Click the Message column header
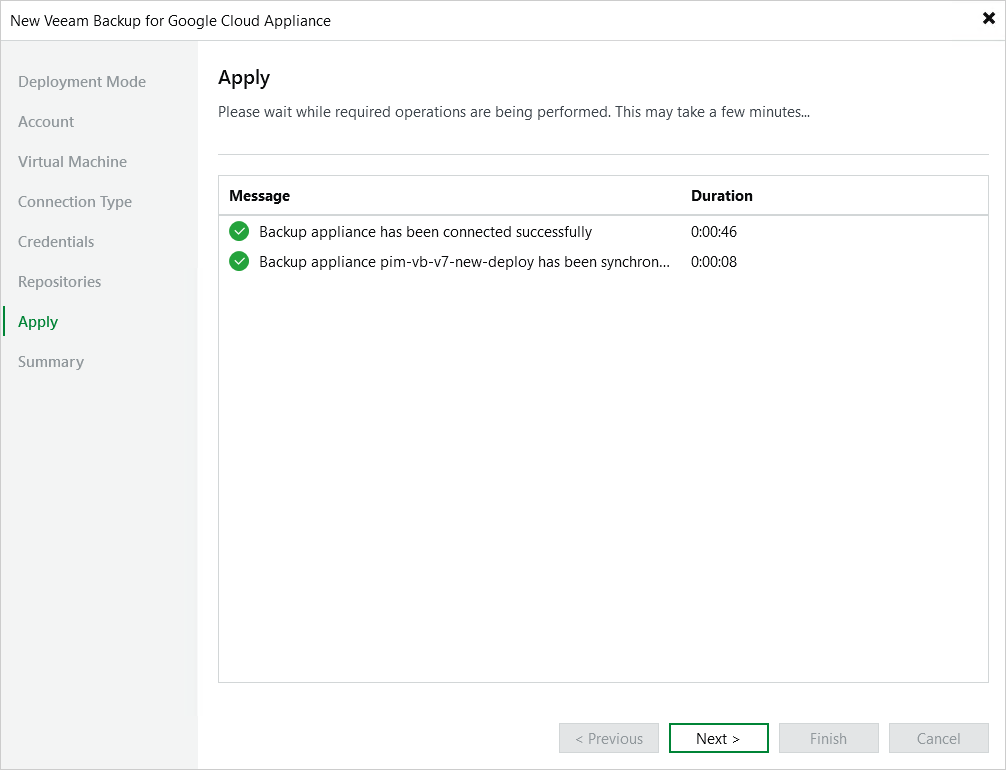The width and height of the screenshot is (1006, 770). pos(260,196)
